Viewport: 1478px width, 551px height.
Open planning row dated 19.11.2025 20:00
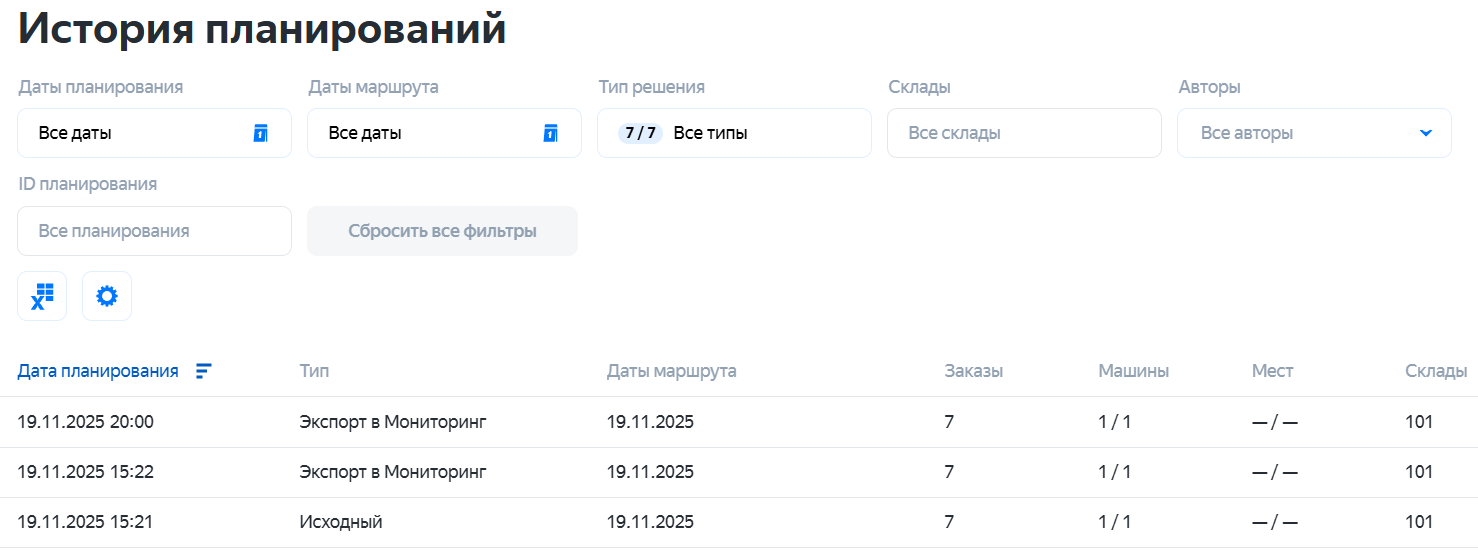86,422
